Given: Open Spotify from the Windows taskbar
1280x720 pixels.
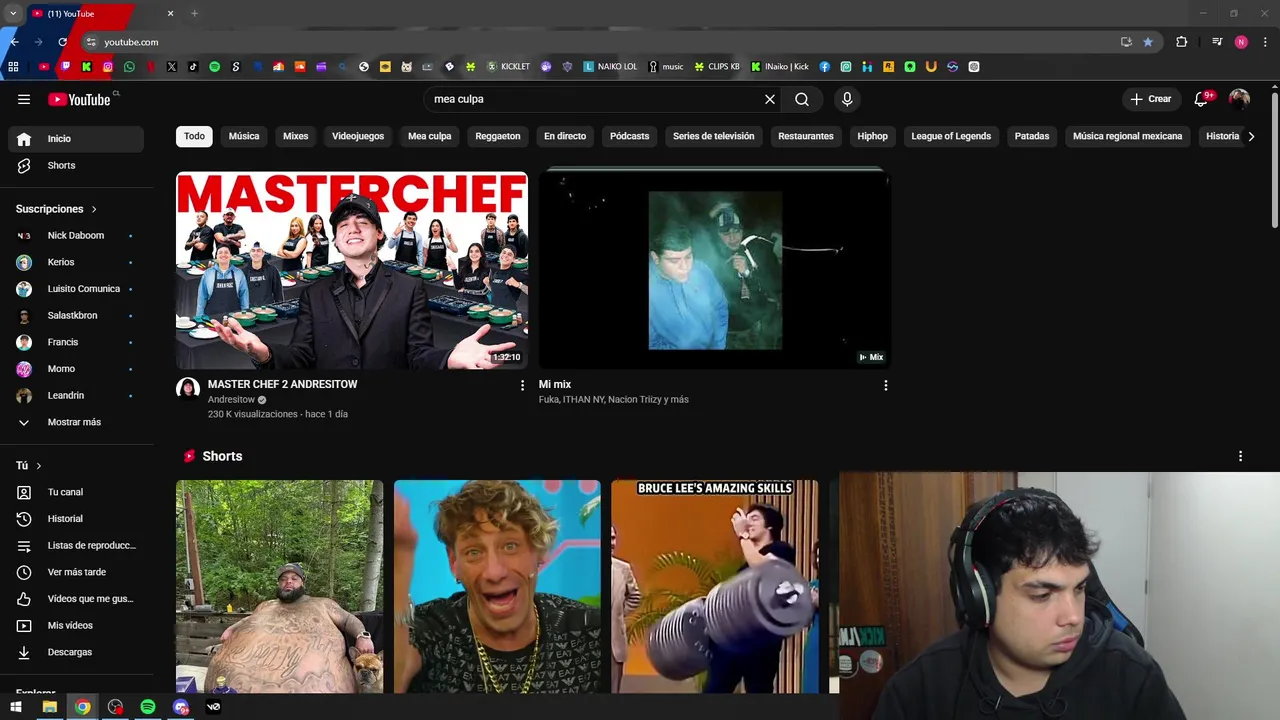Looking at the screenshot, I should click(x=148, y=707).
